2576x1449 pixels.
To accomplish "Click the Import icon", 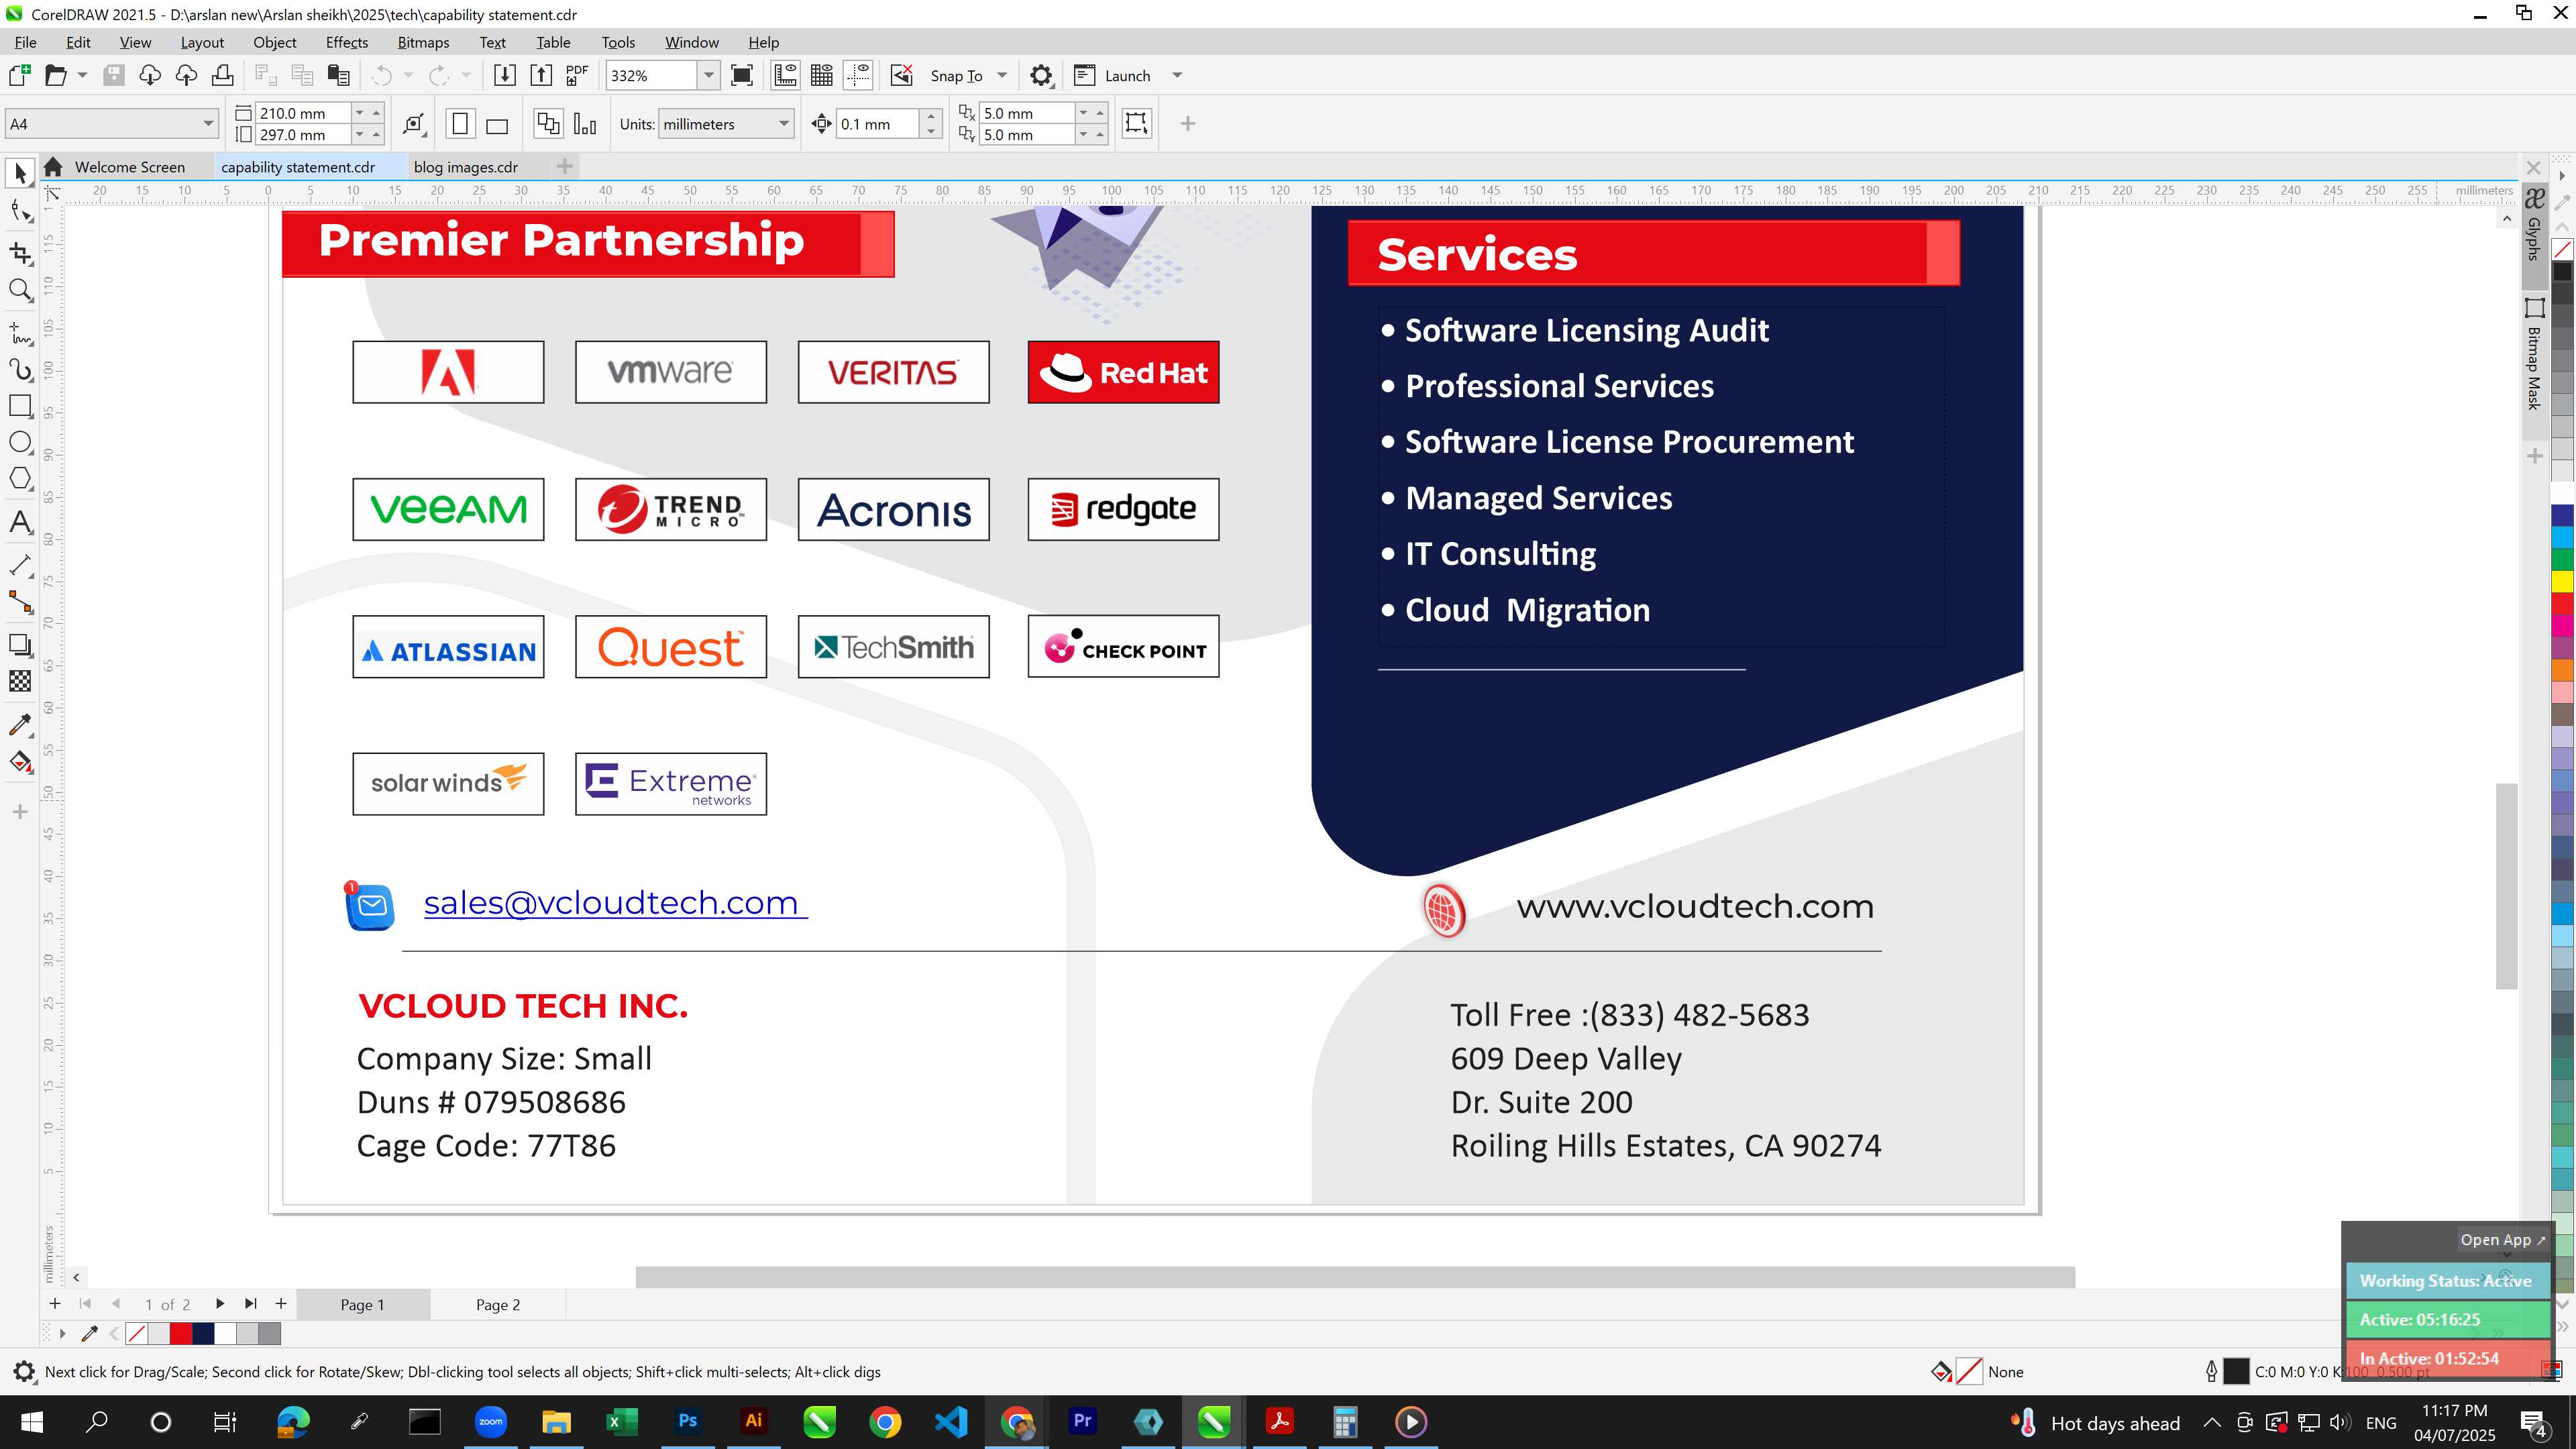I will tap(505, 76).
